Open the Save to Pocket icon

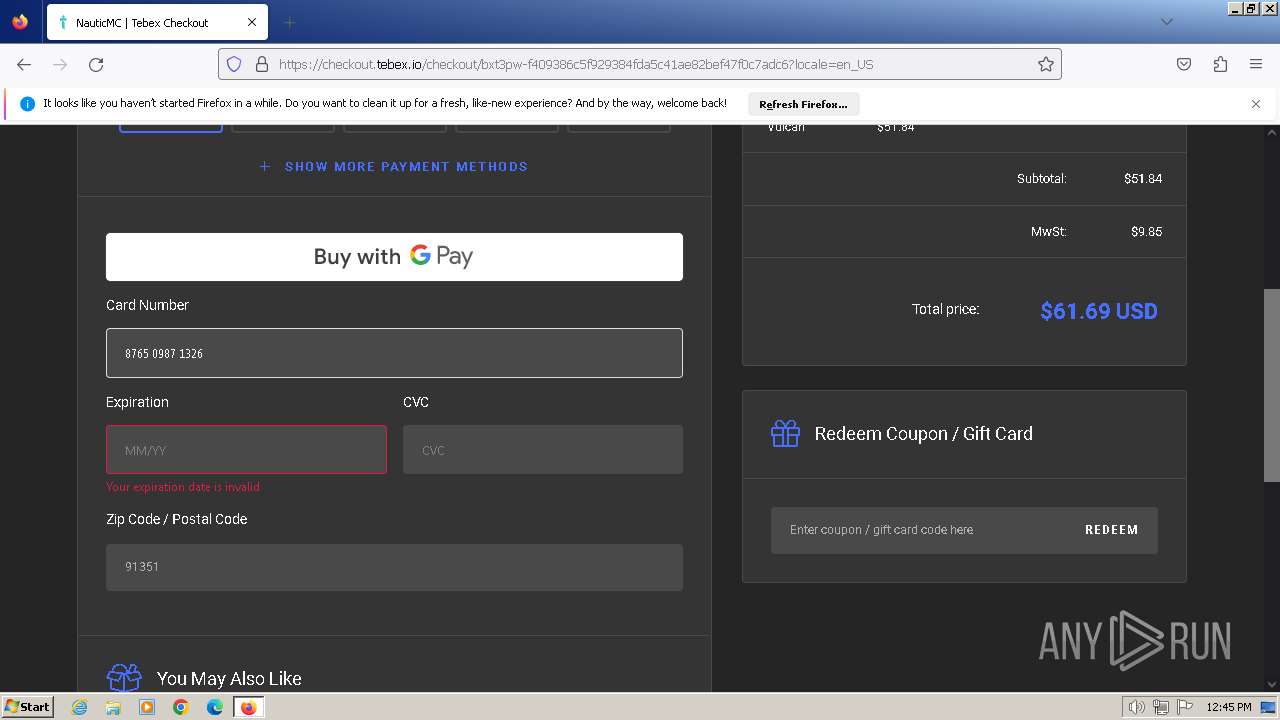(1184, 64)
